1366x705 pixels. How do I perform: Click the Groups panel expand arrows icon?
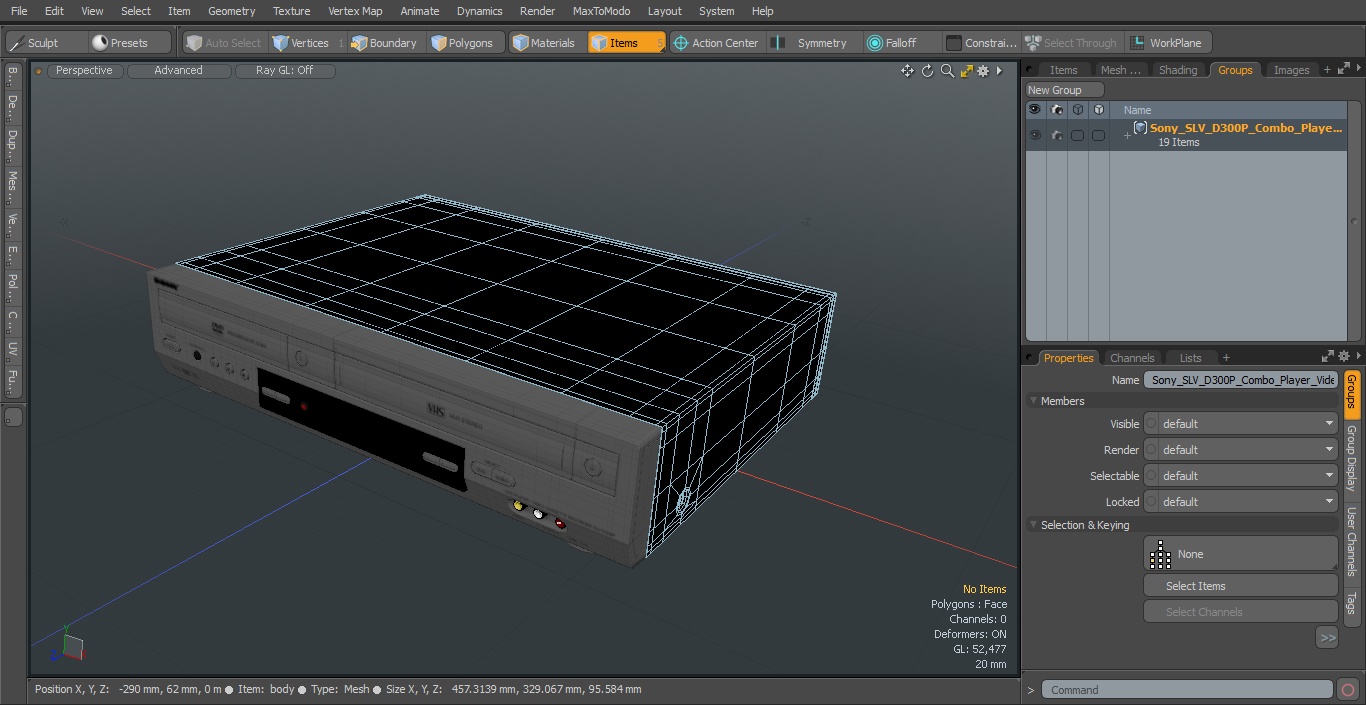click(1342, 69)
